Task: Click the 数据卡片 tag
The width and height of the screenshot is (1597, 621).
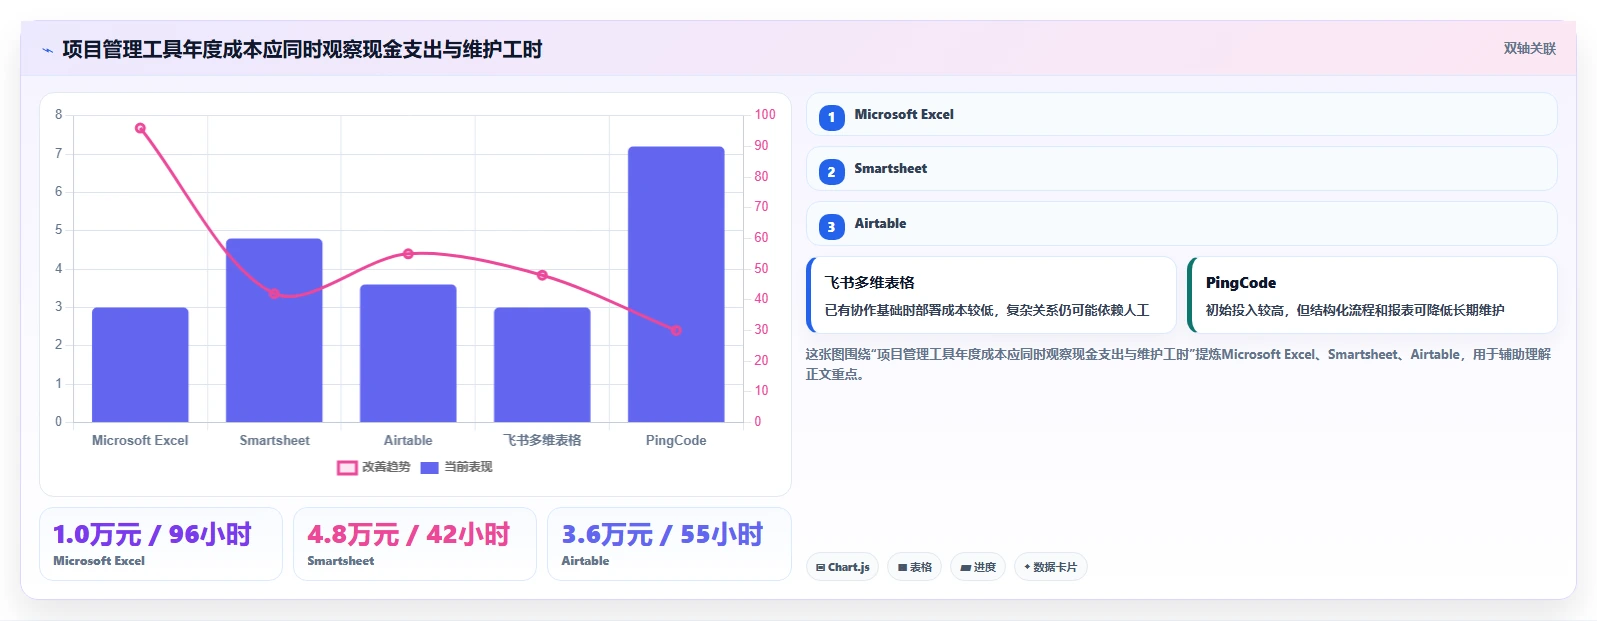Action: tap(1050, 567)
